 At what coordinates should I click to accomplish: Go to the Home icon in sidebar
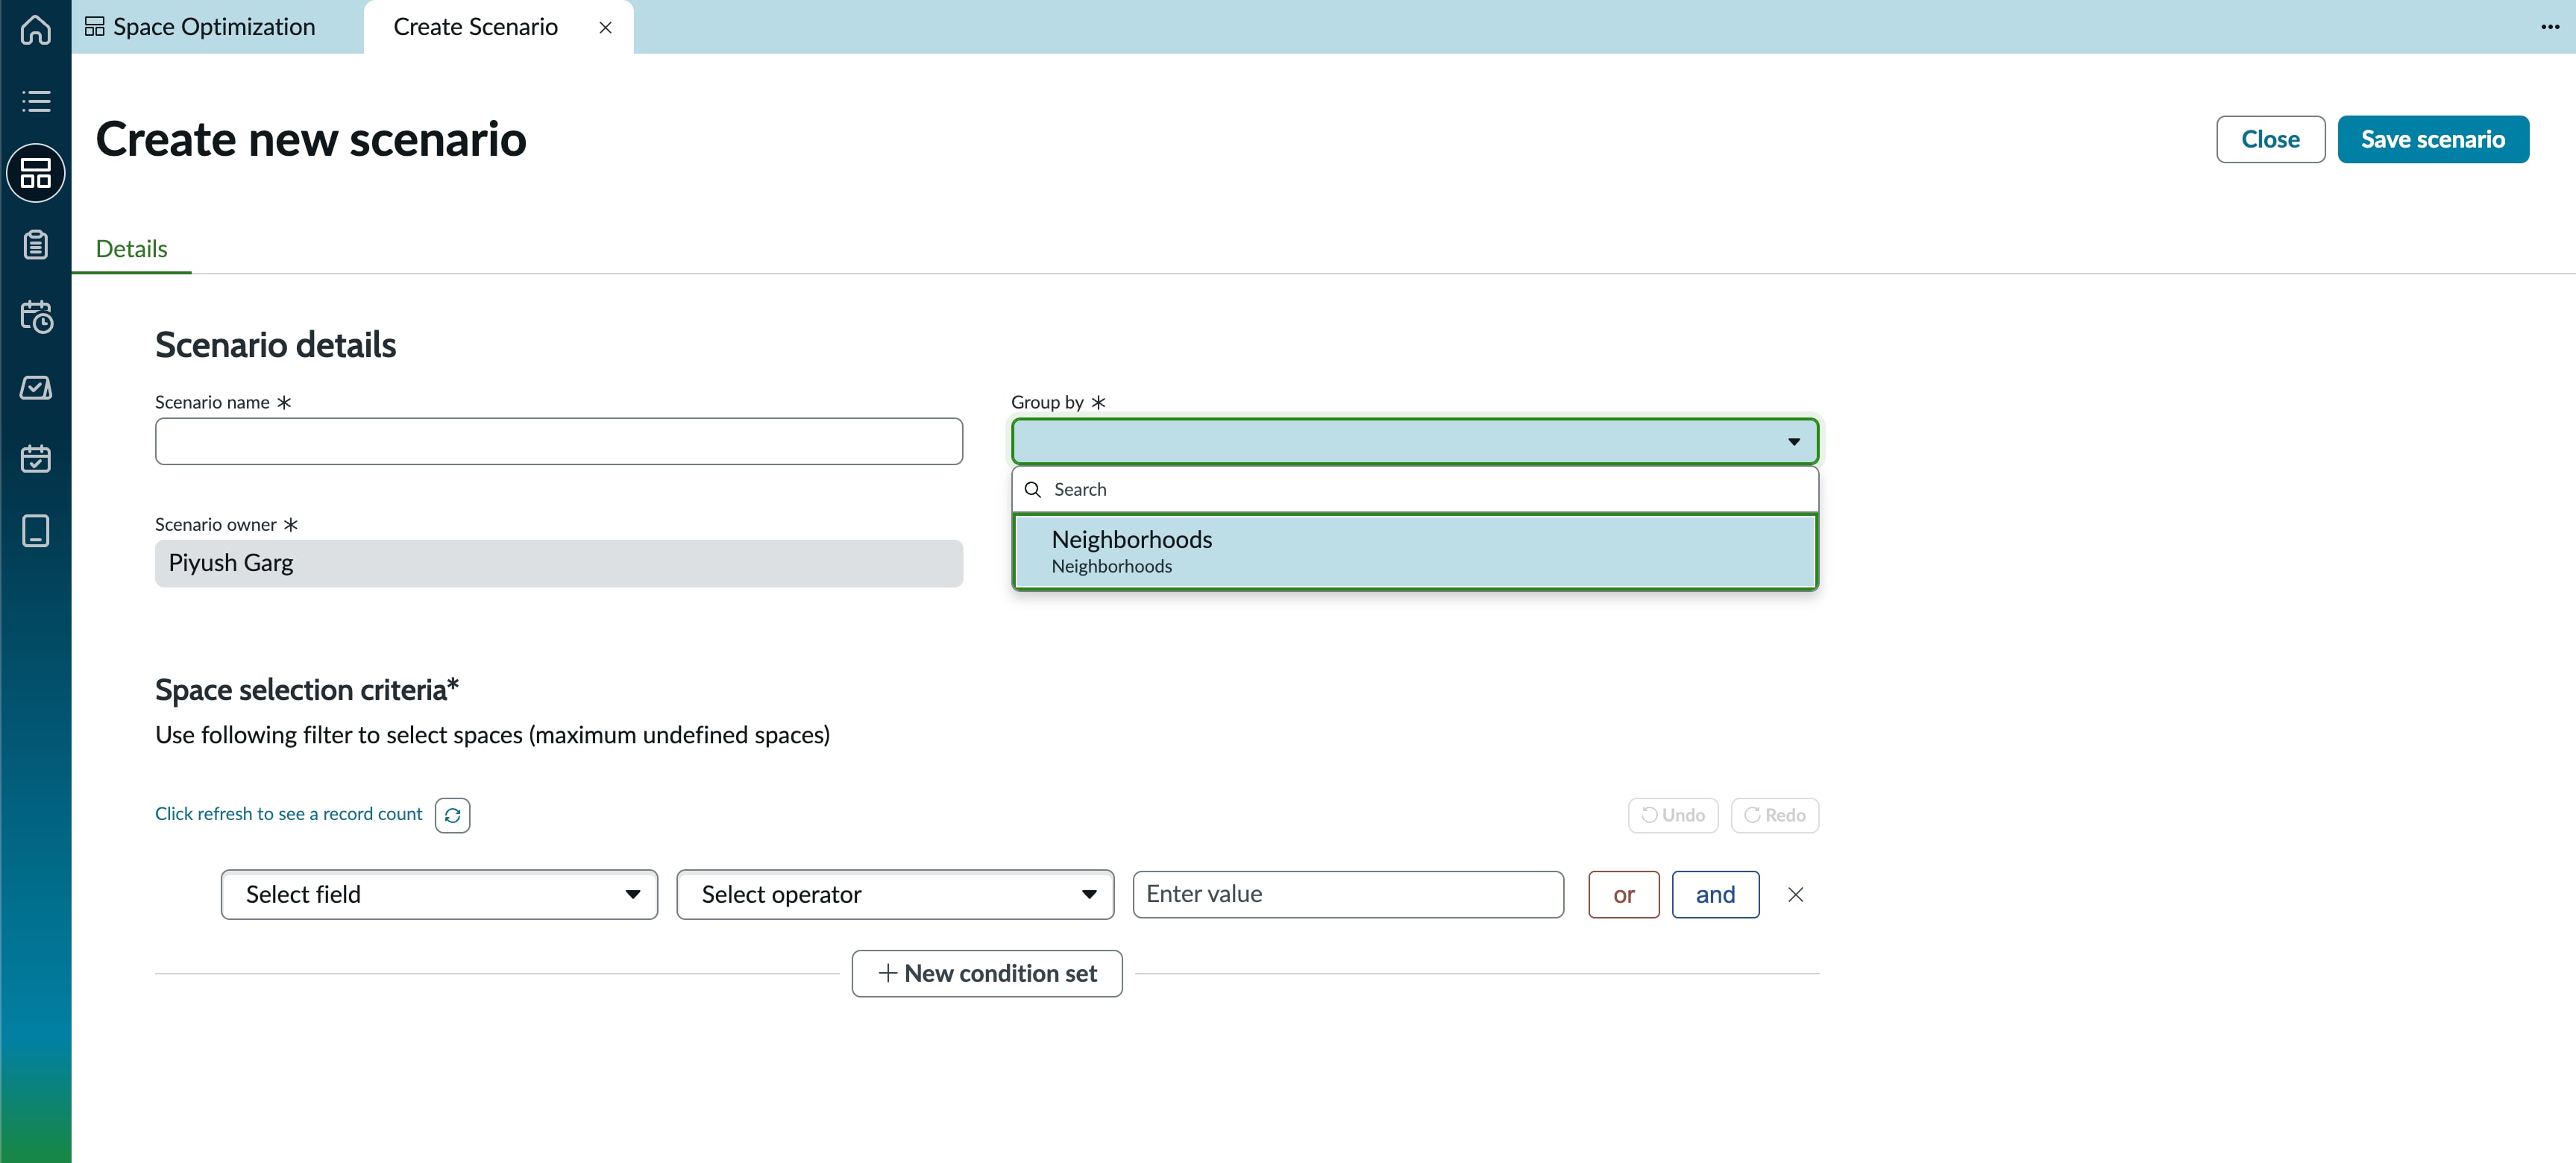pyautogui.click(x=36, y=29)
